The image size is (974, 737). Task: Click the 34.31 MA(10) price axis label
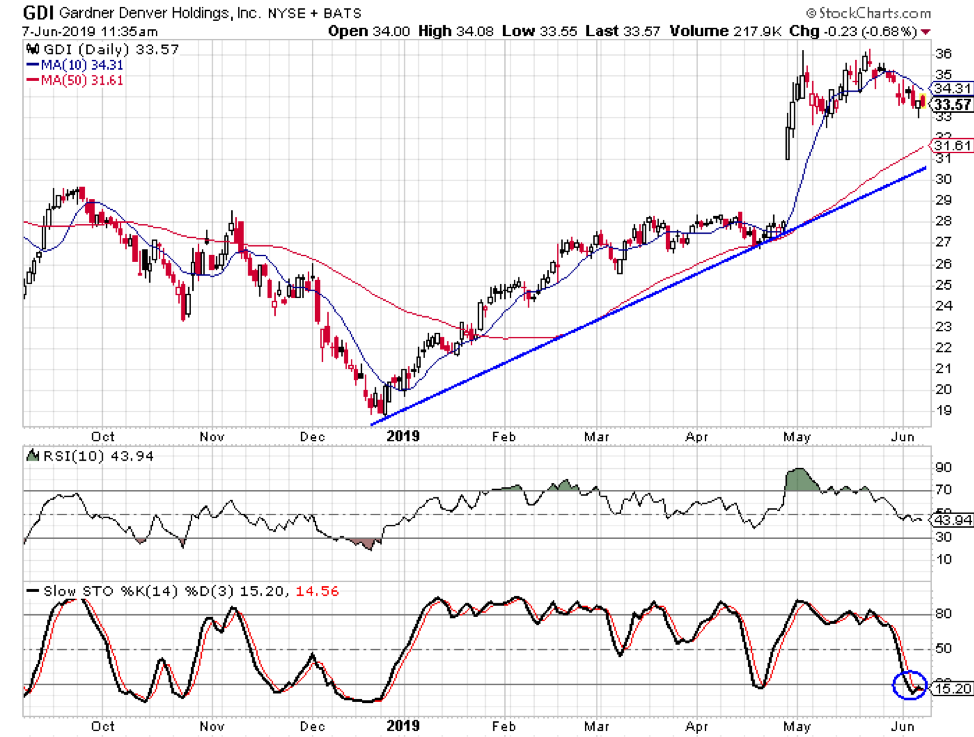pyautogui.click(x=952, y=88)
